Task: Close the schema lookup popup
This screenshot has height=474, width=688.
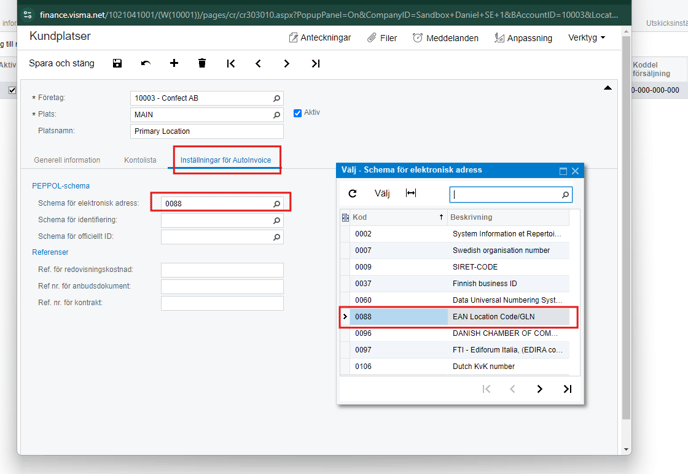Action: 575,171
